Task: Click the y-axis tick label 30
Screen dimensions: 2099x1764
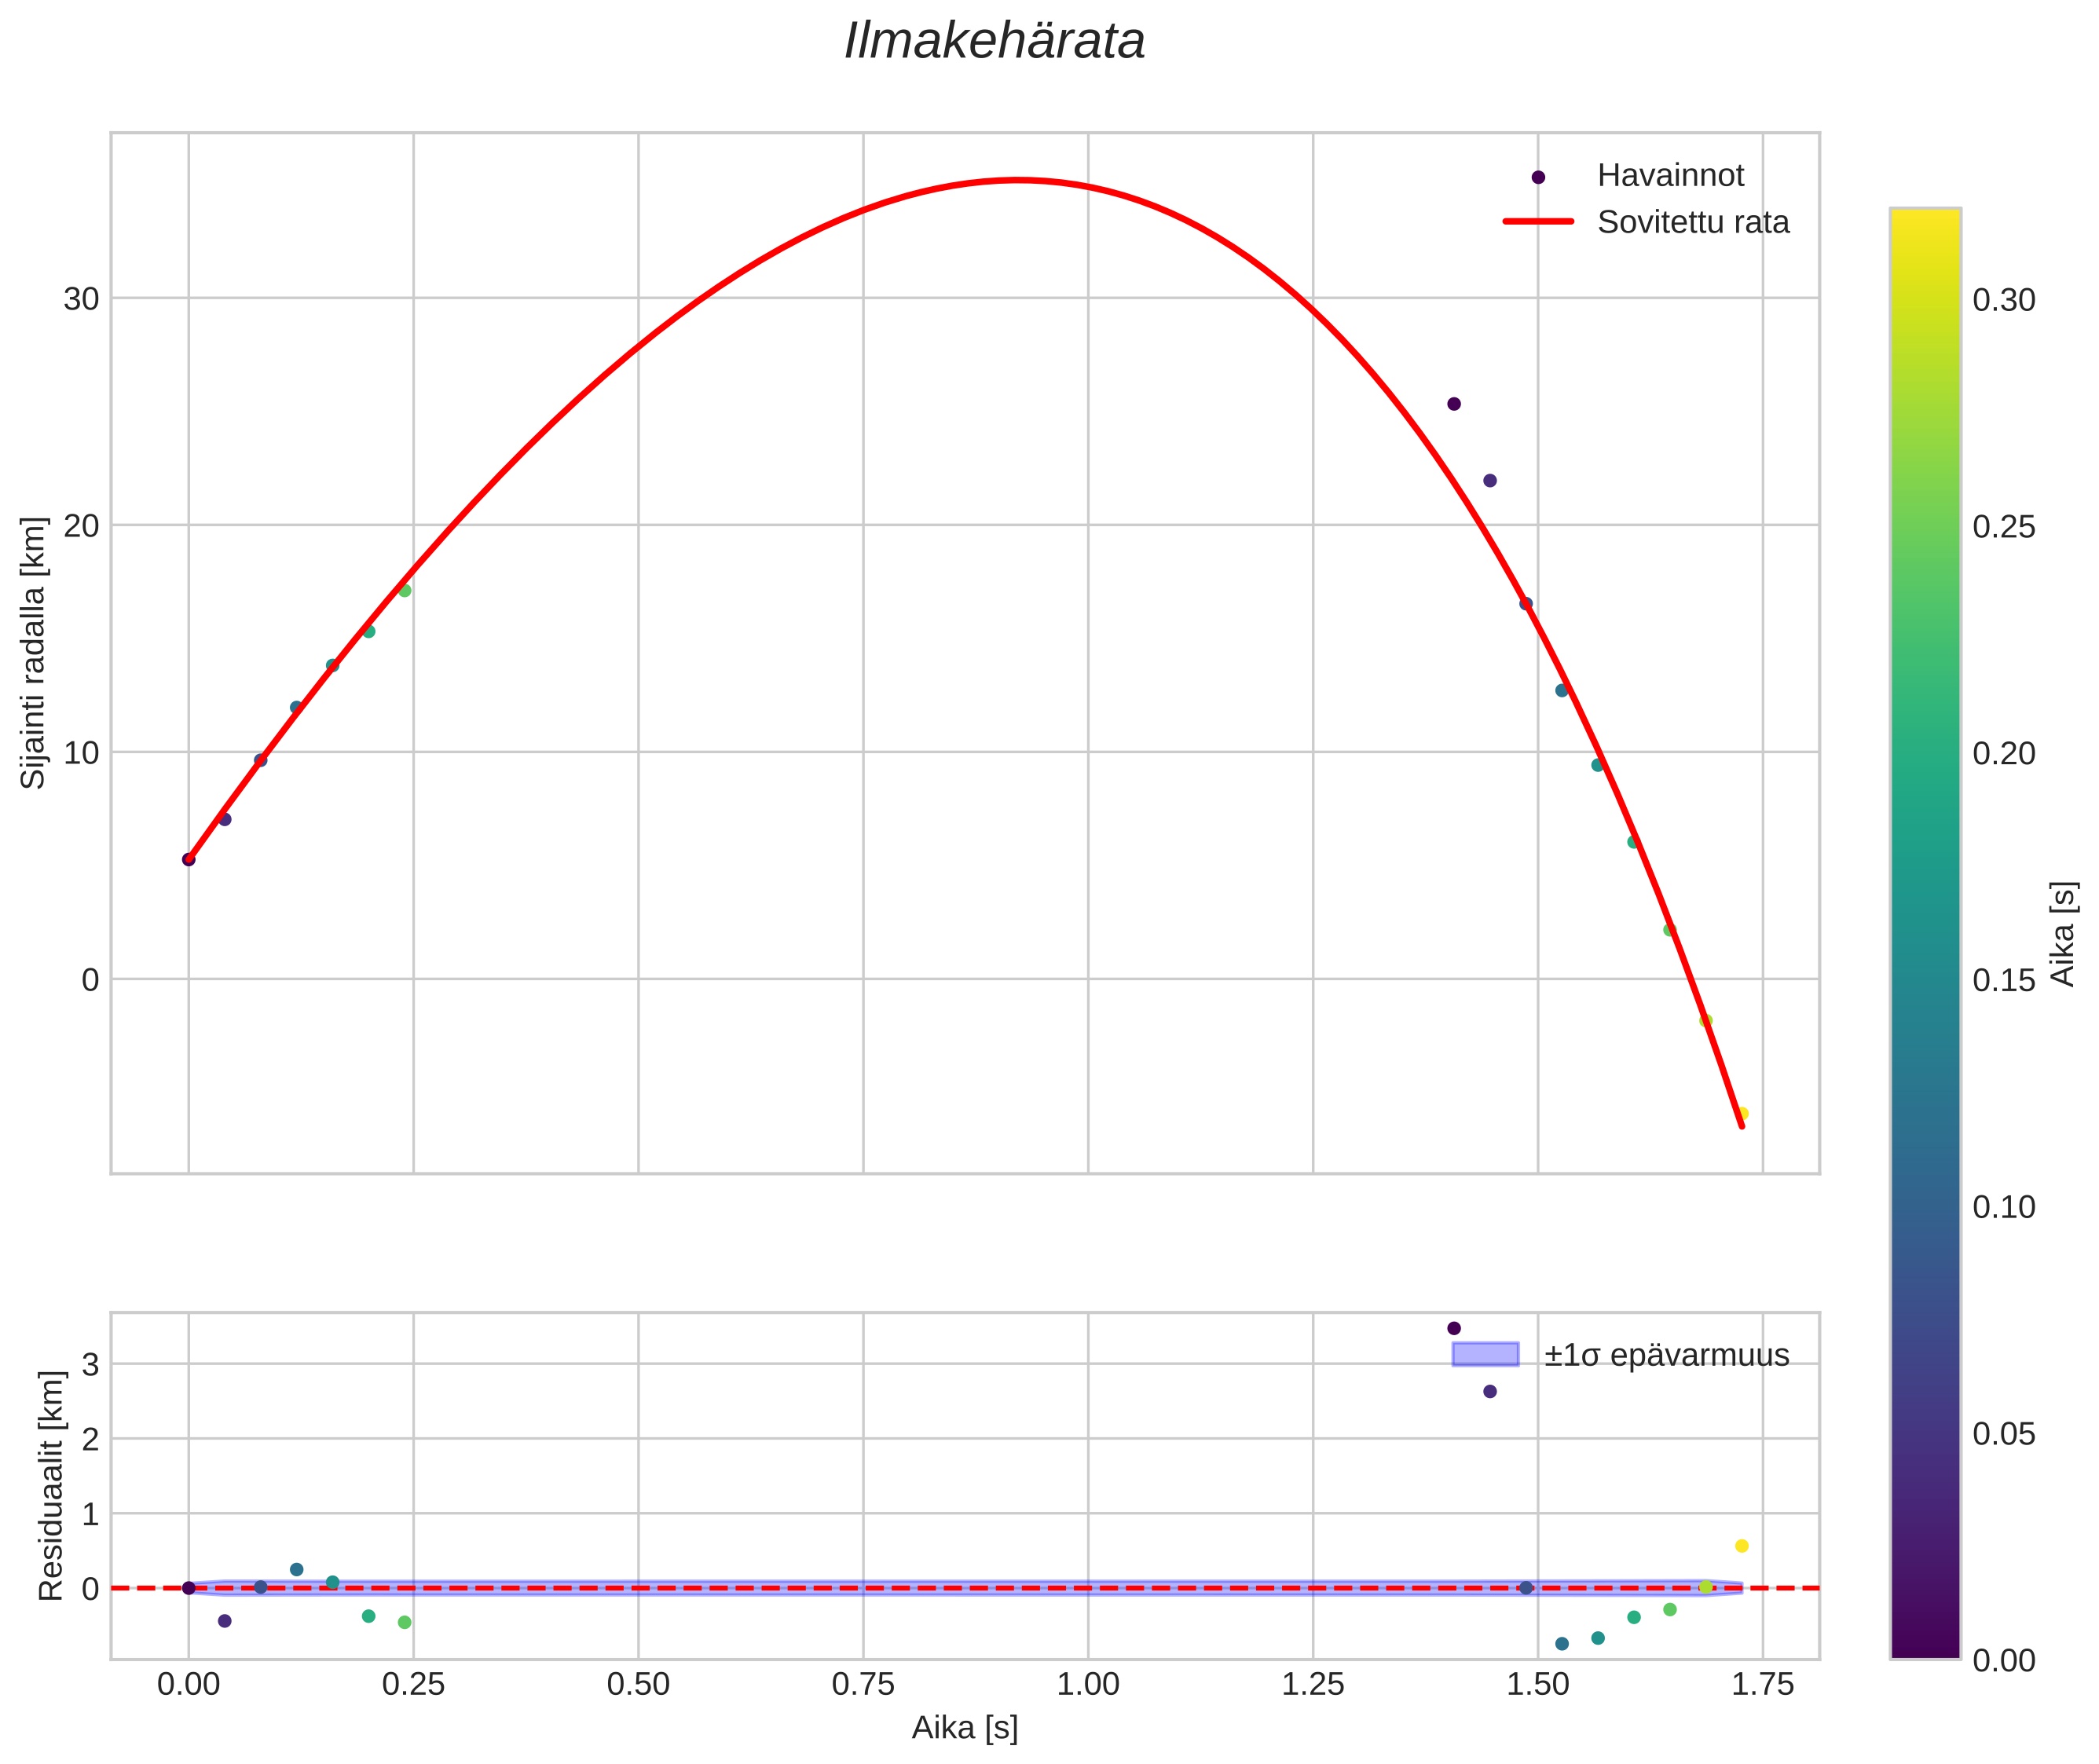Action: 81,299
